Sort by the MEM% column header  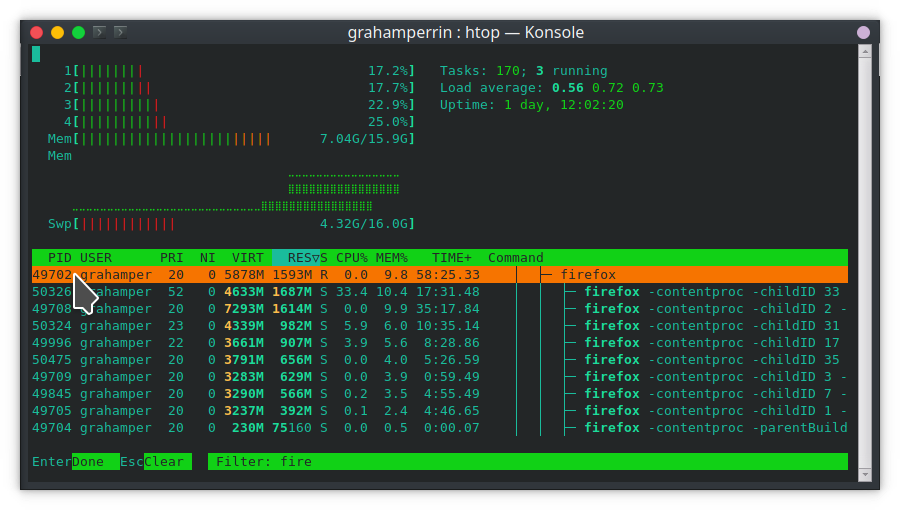click(x=392, y=258)
